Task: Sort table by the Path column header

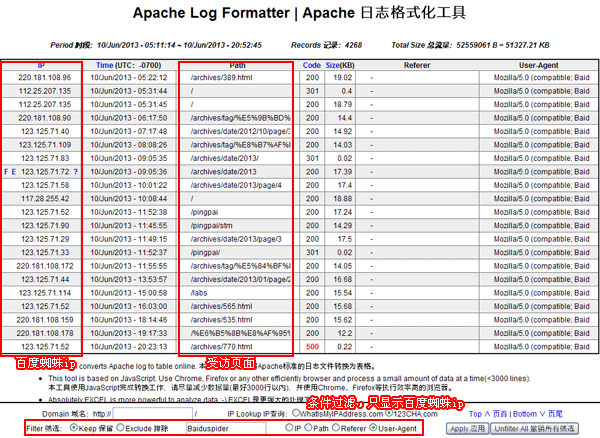Action: click(x=238, y=64)
